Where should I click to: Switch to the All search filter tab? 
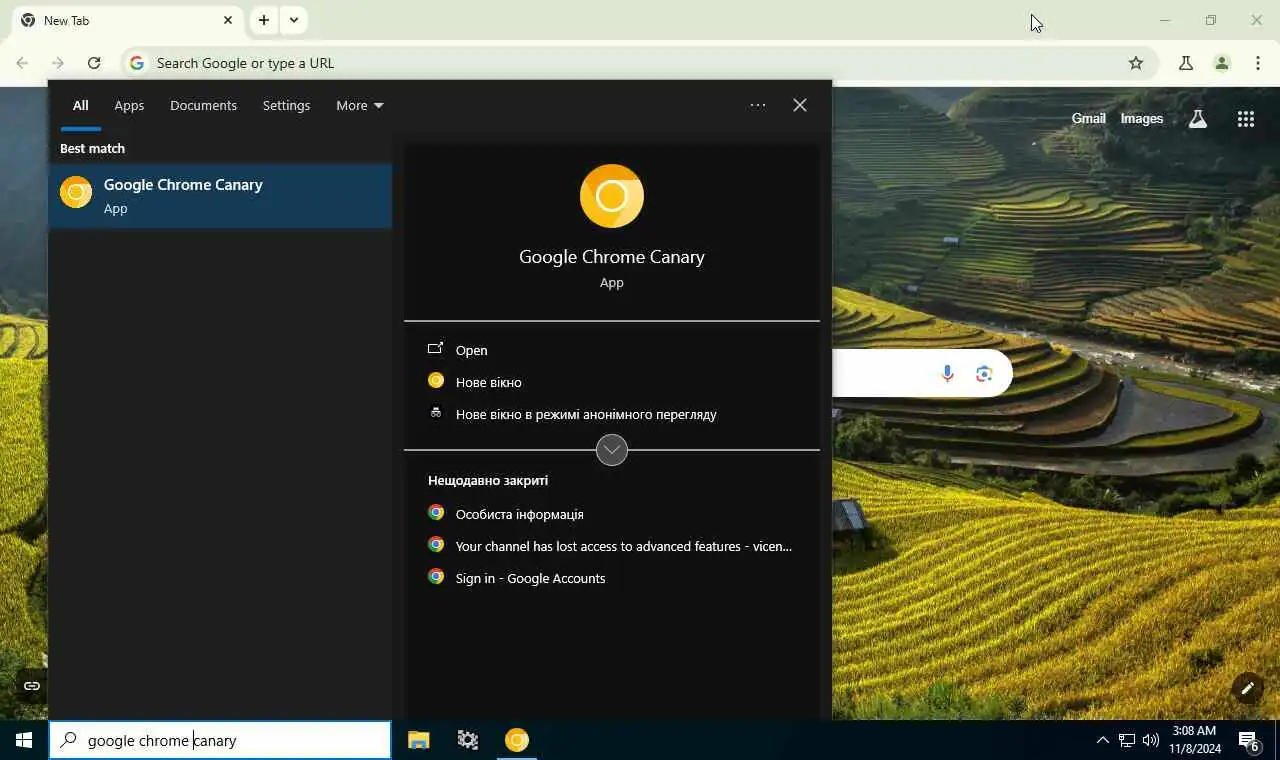tap(80, 106)
